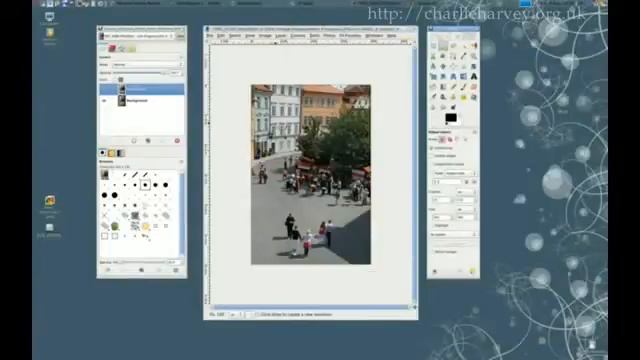Click the duplicate layer button in Layers dialog
The height and width of the screenshot is (360, 640).
148,141
